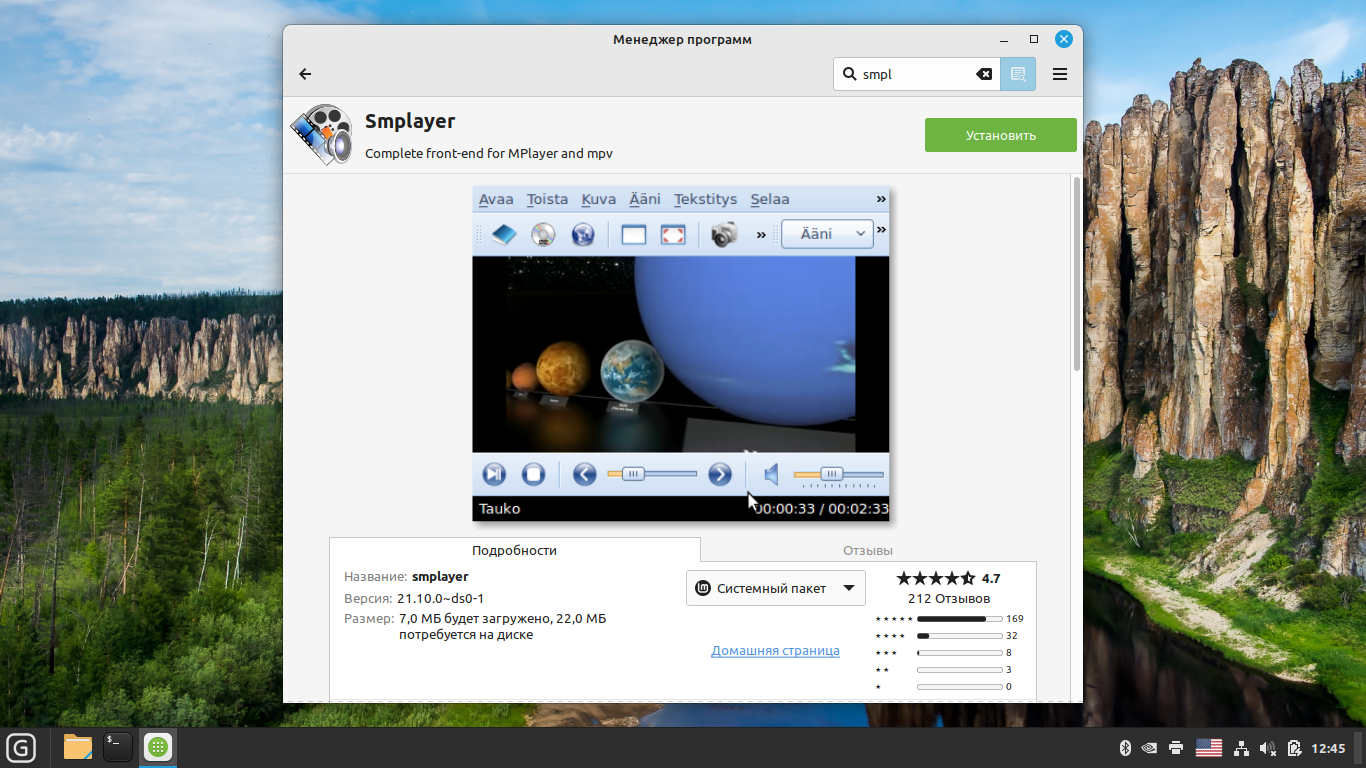The image size is (1366, 768).
Task: Go back using the left arrow
Action: [x=305, y=74]
